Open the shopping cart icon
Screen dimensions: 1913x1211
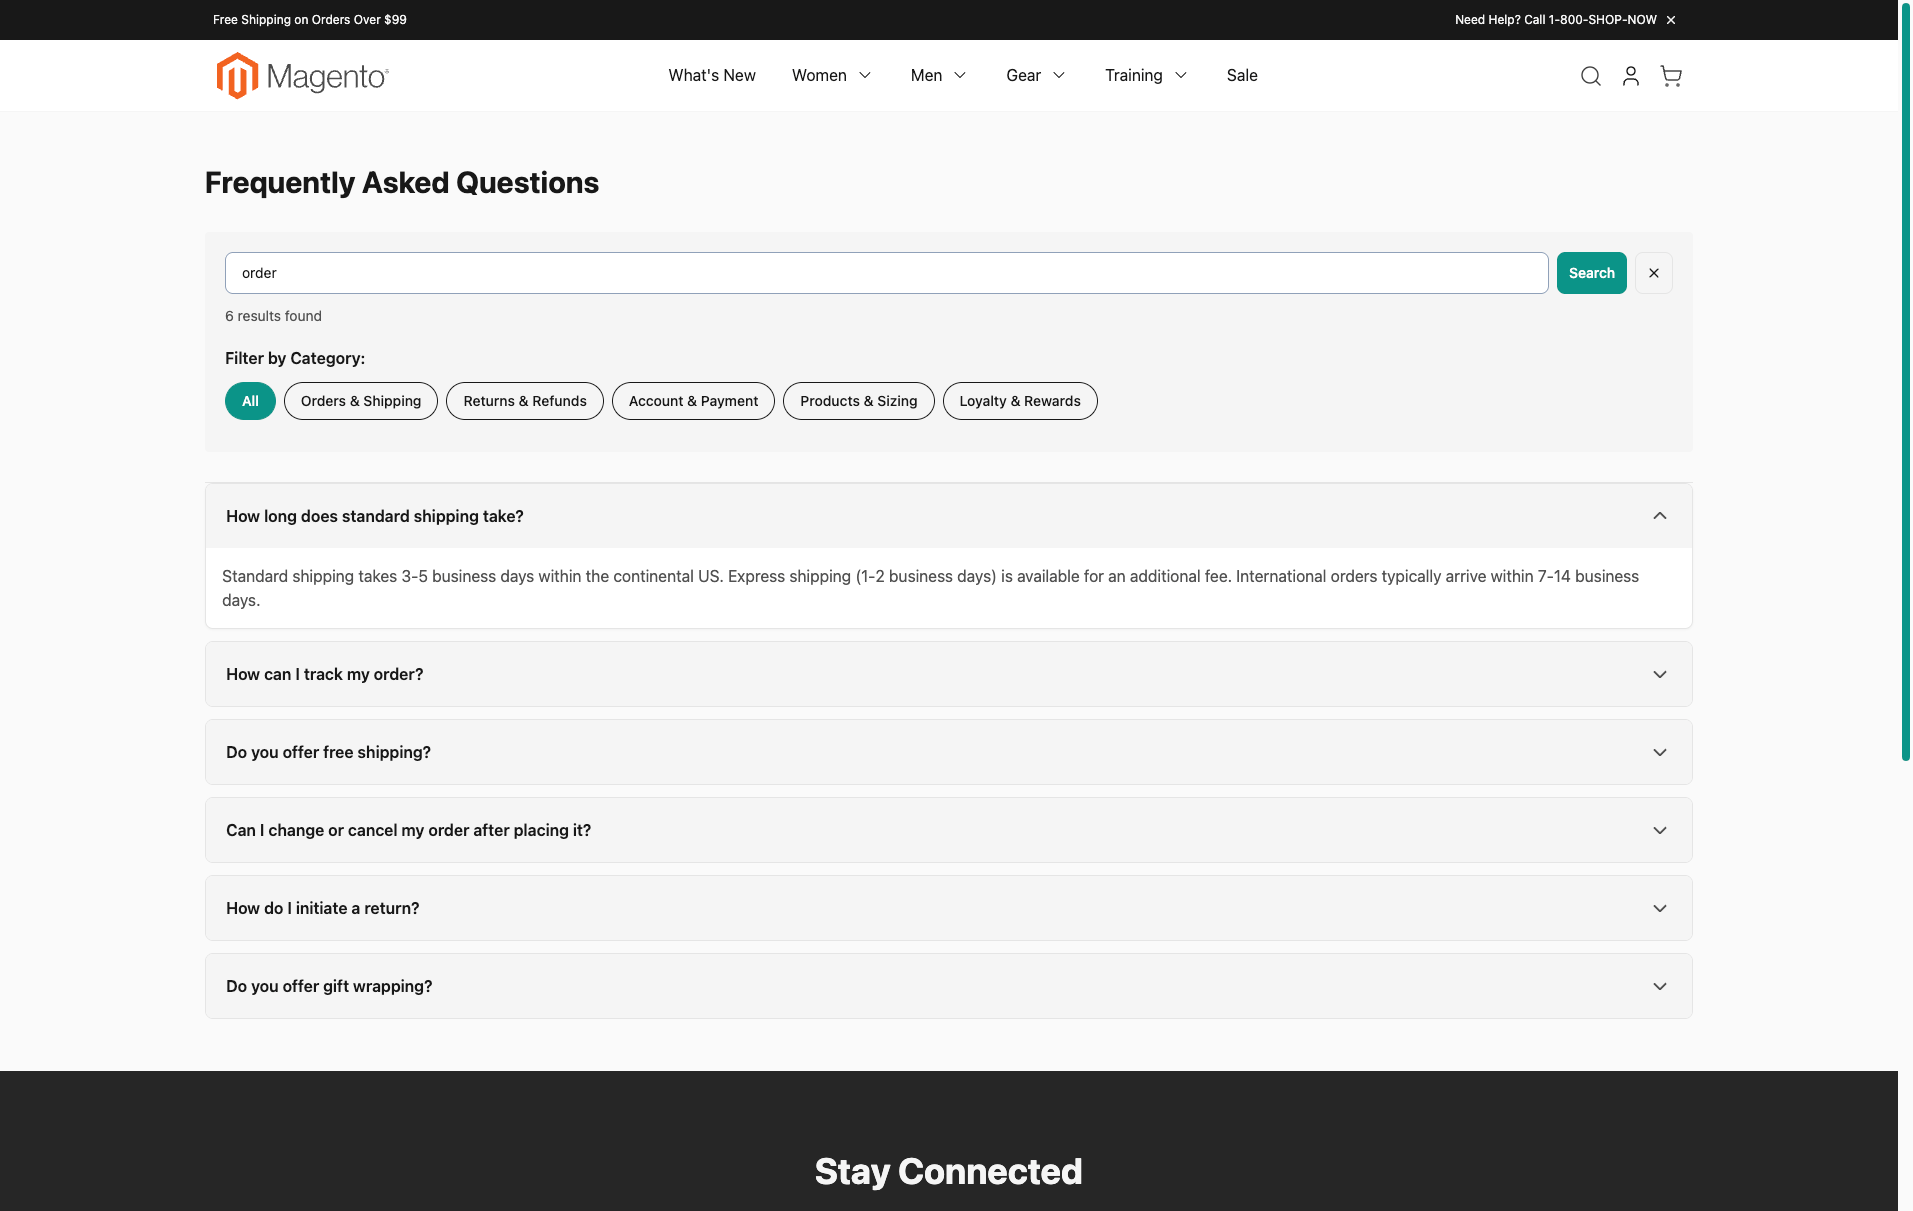tap(1670, 76)
